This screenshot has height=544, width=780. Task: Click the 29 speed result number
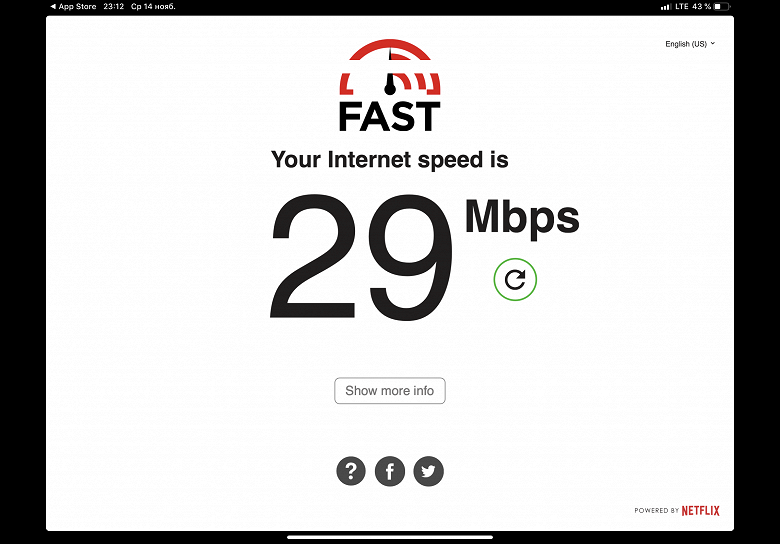(x=362, y=257)
